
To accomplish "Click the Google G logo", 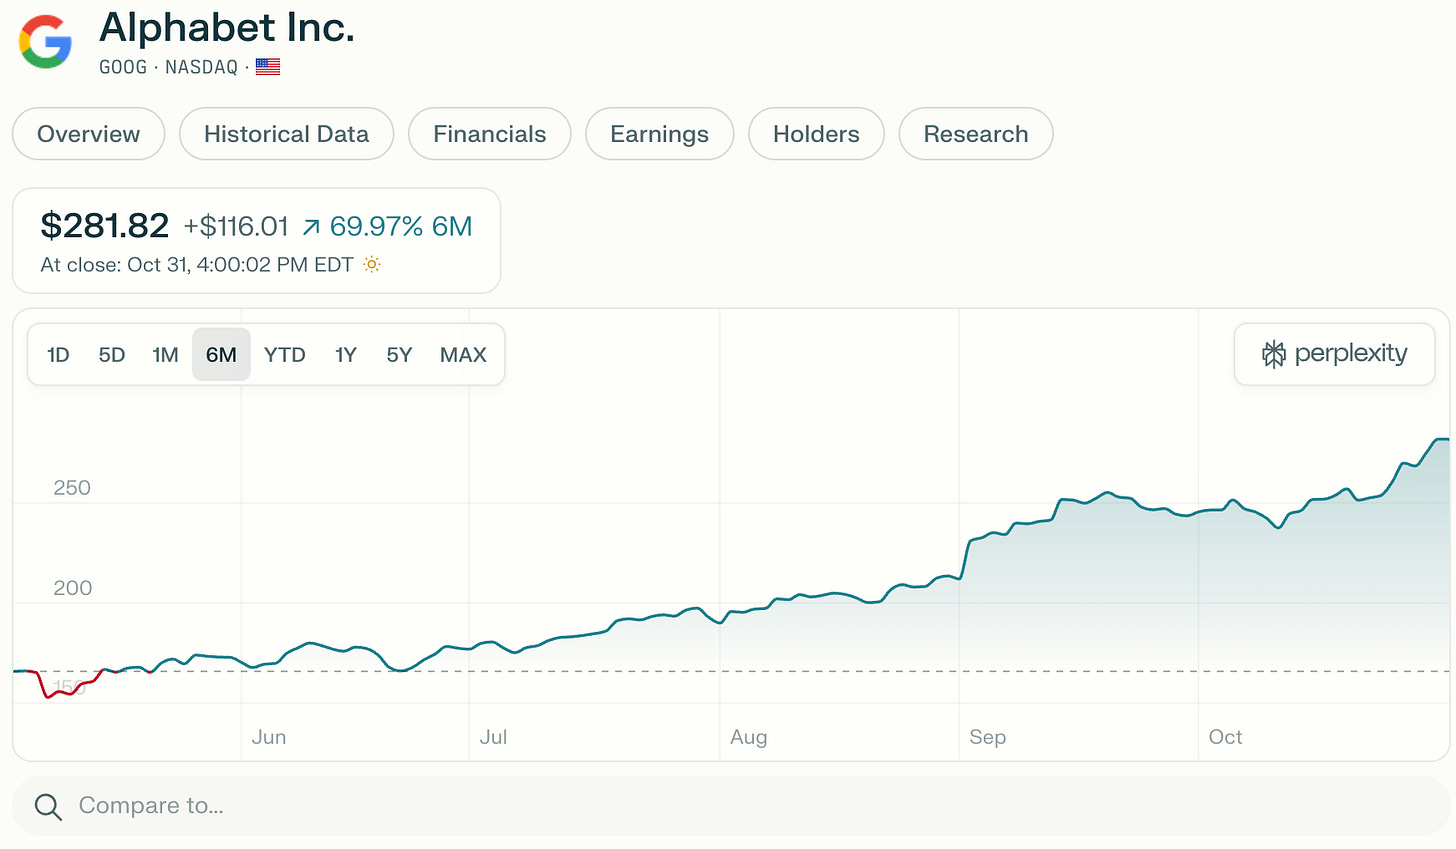I will tap(46, 42).
